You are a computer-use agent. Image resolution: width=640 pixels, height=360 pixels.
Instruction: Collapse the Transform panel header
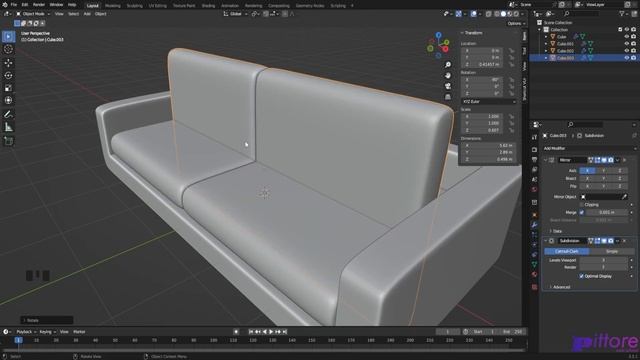click(472, 33)
